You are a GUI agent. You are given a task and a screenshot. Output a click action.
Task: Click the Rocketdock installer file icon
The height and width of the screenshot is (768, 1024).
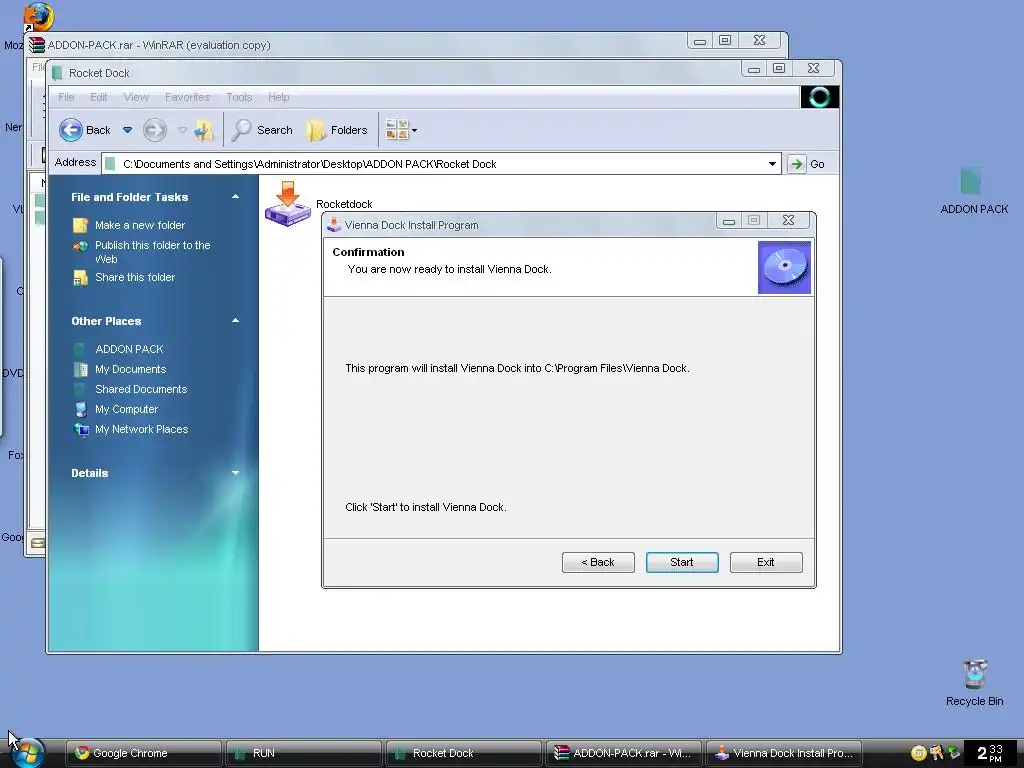point(287,204)
